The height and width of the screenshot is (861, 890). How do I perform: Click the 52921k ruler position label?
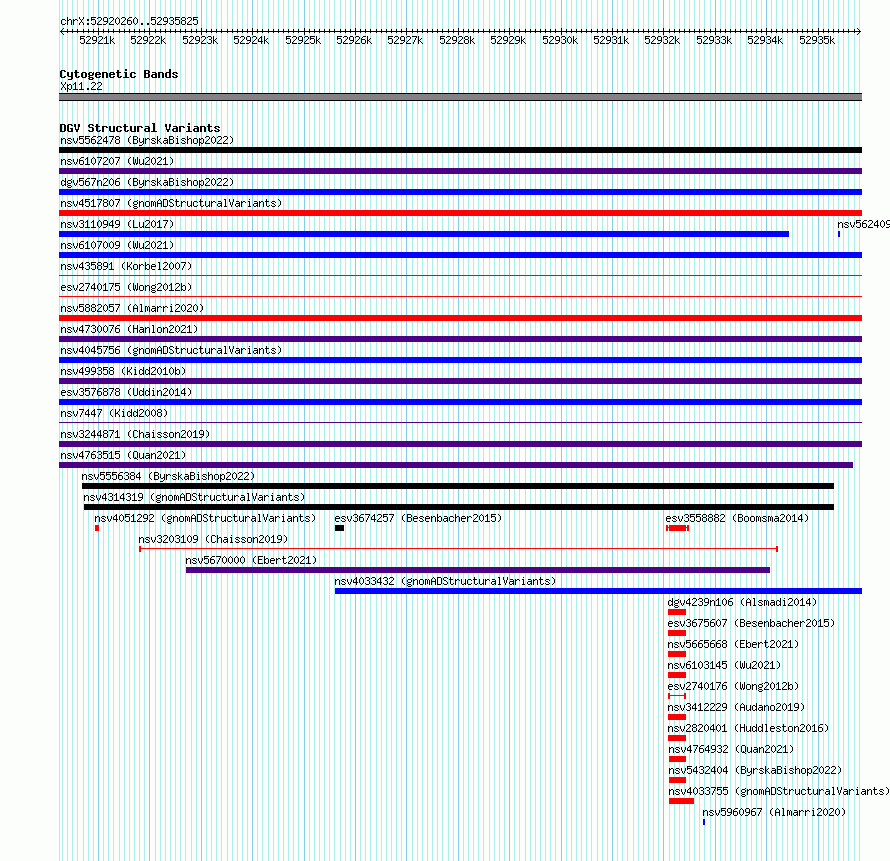tap(97, 40)
